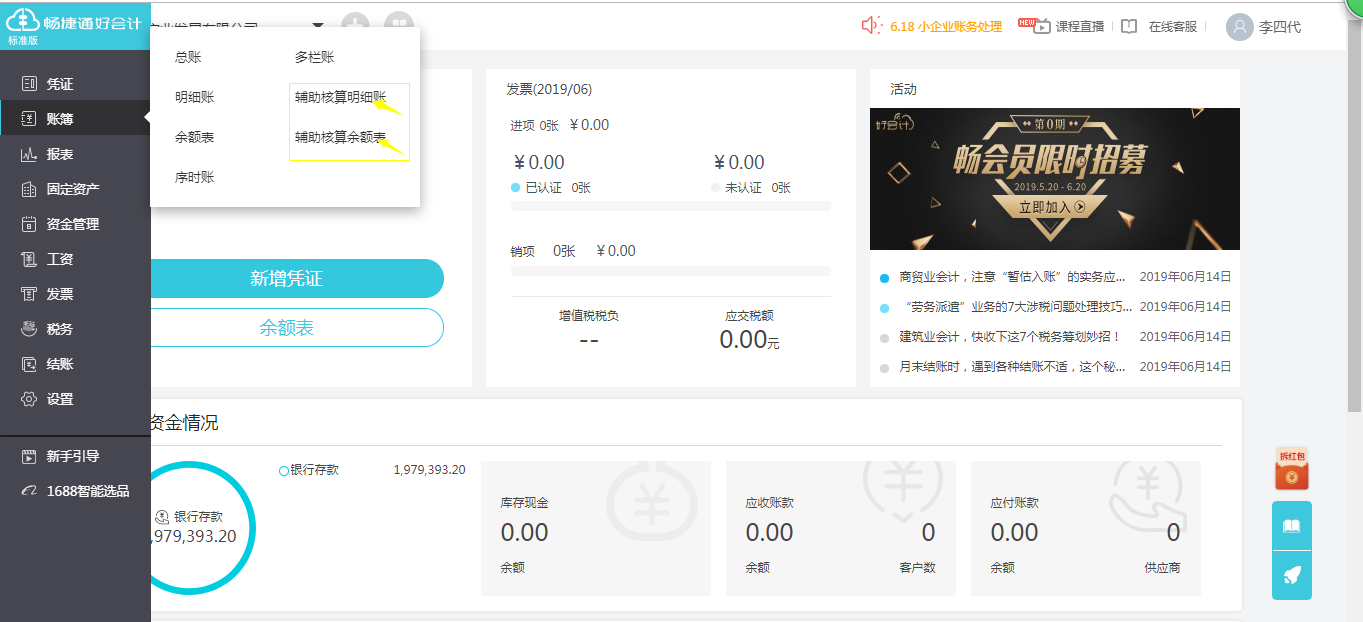This screenshot has height=622, width=1363.
Task: Open 明细账 from the submenu
Action: 195,98
